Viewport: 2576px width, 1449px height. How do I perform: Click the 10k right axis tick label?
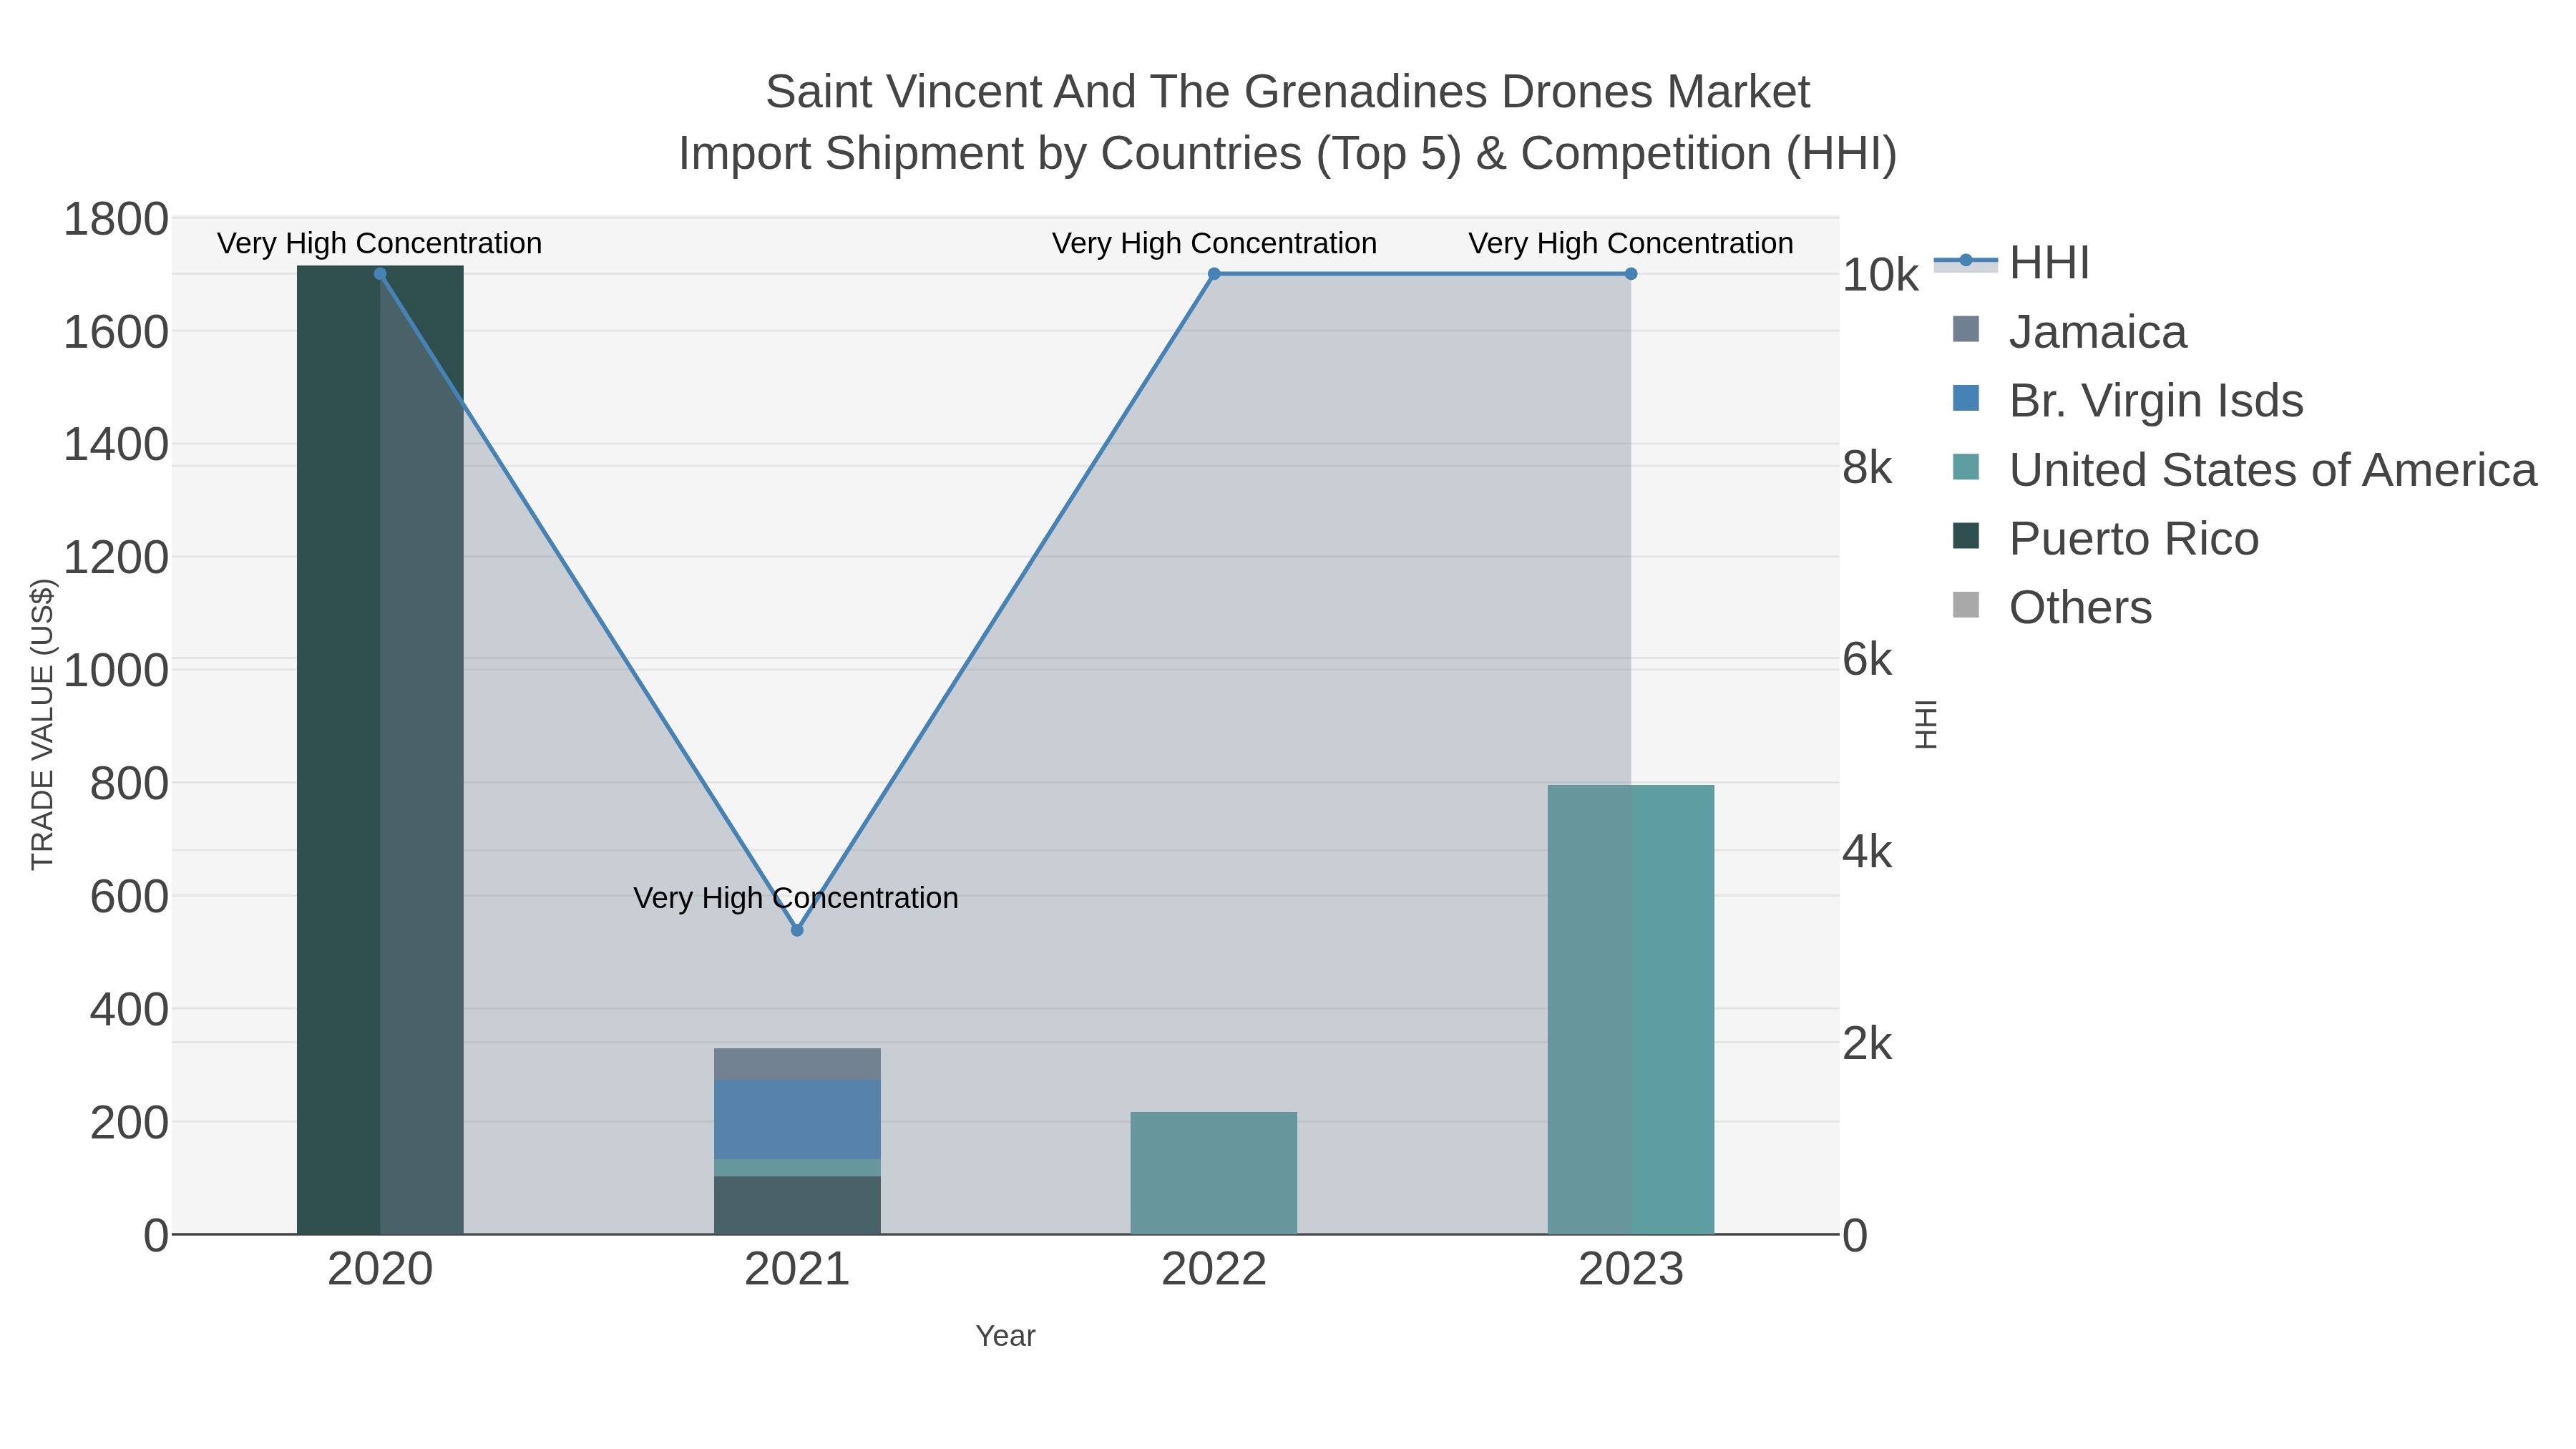[1881, 275]
